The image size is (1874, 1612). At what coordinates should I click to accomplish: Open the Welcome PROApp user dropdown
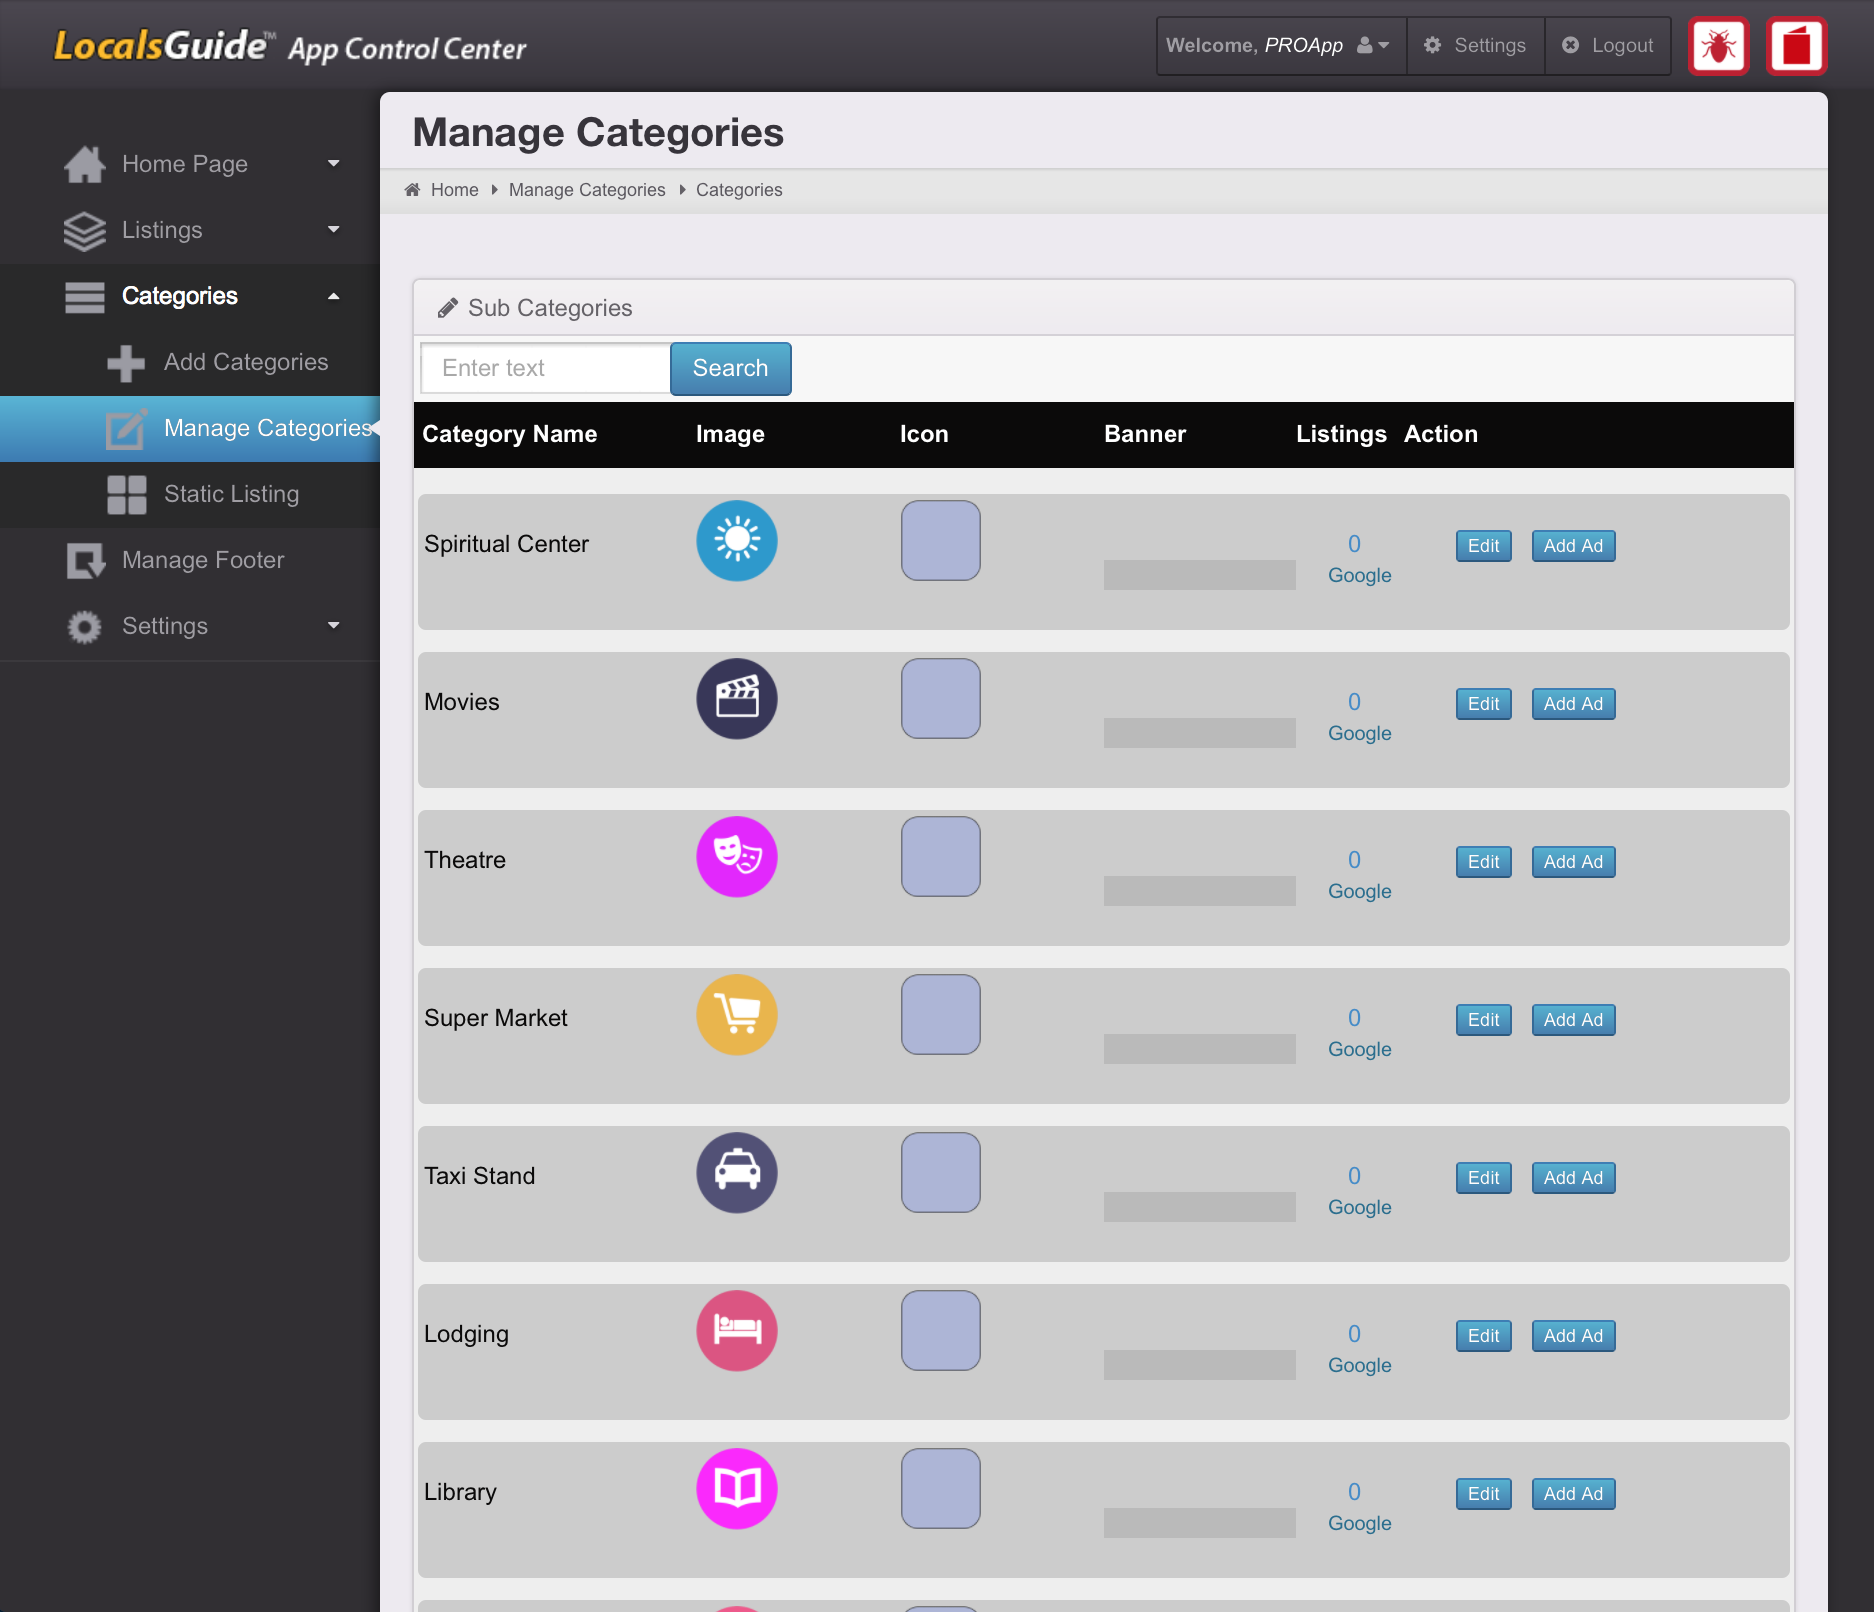1281,46
